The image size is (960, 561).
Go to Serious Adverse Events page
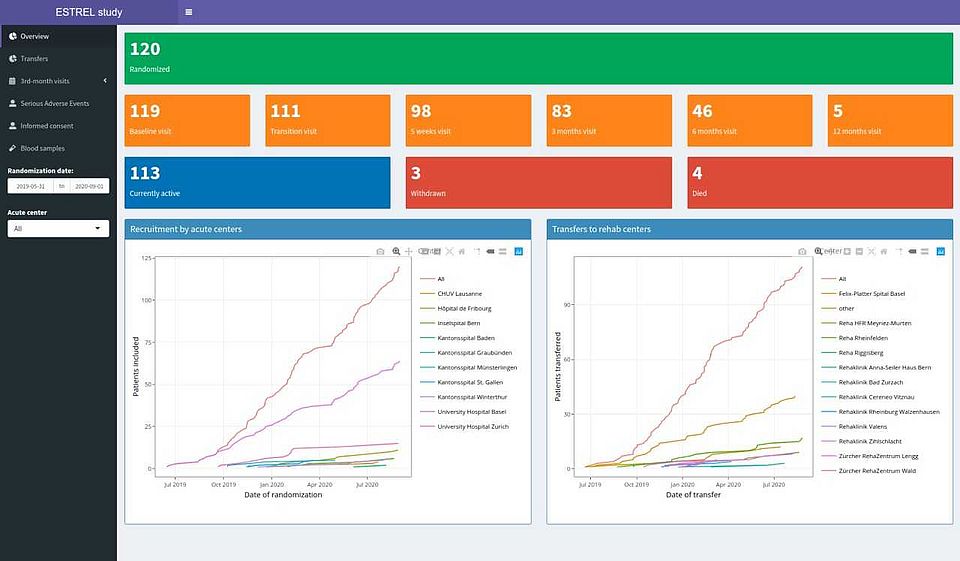click(x=54, y=103)
